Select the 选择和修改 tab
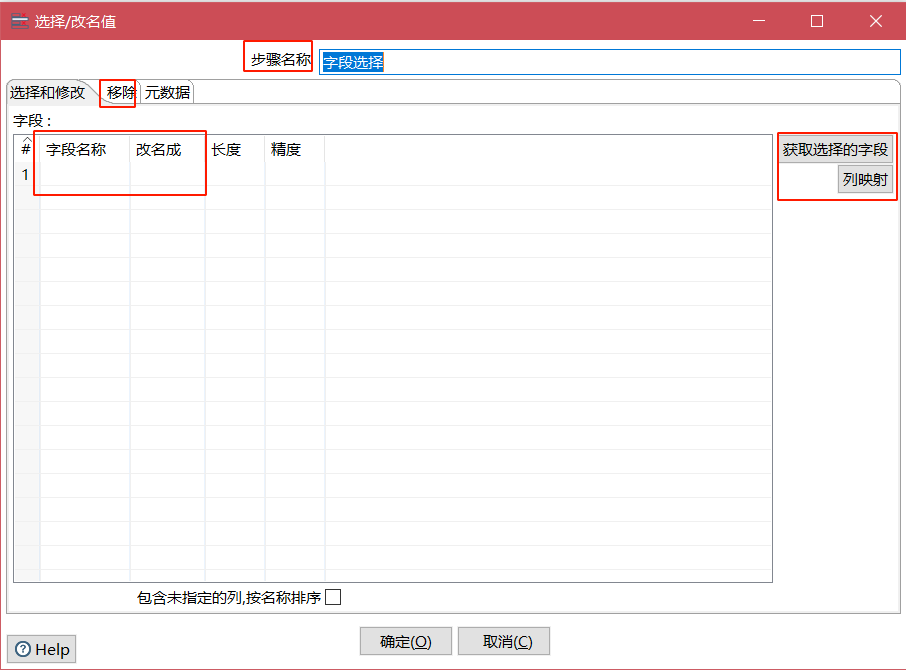Viewport: 906px width, 670px height. (x=48, y=93)
